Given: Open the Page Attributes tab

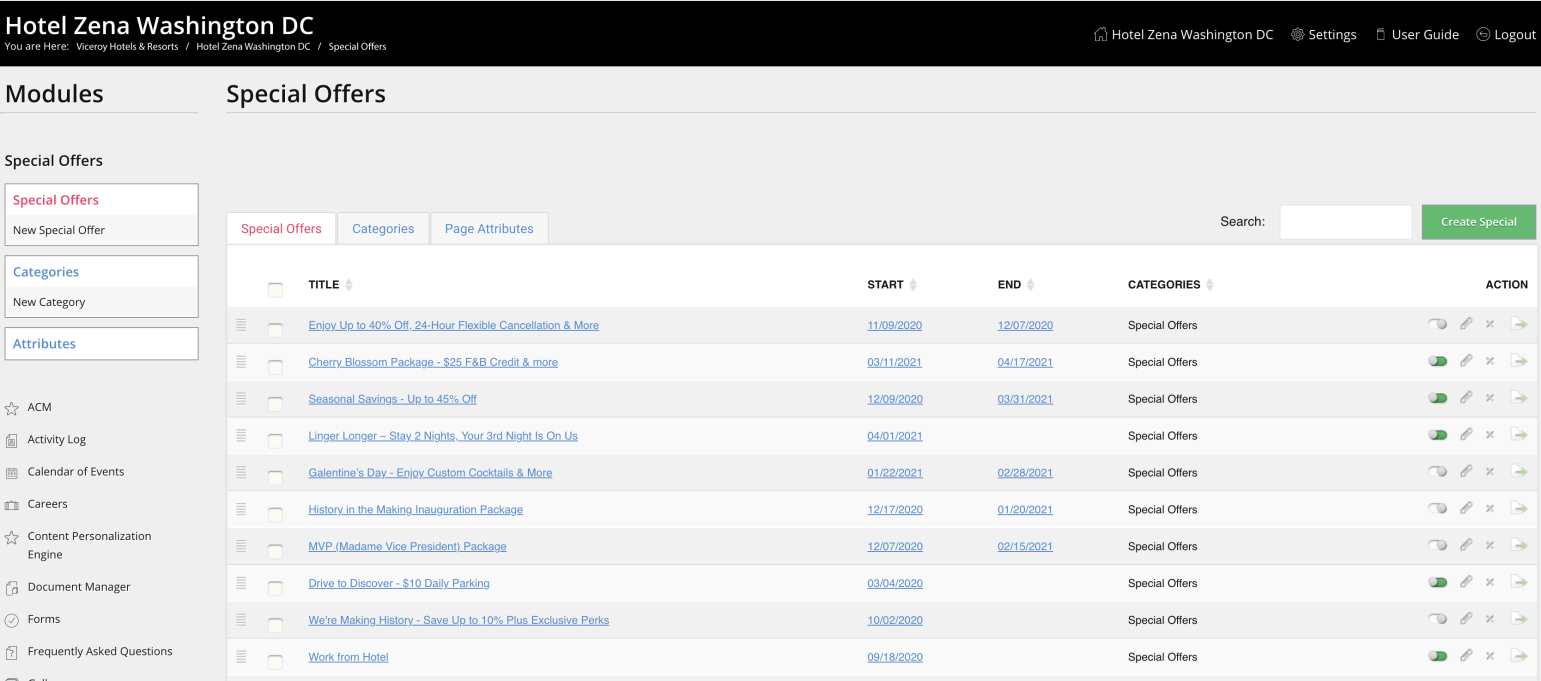Looking at the screenshot, I should pyautogui.click(x=489, y=228).
